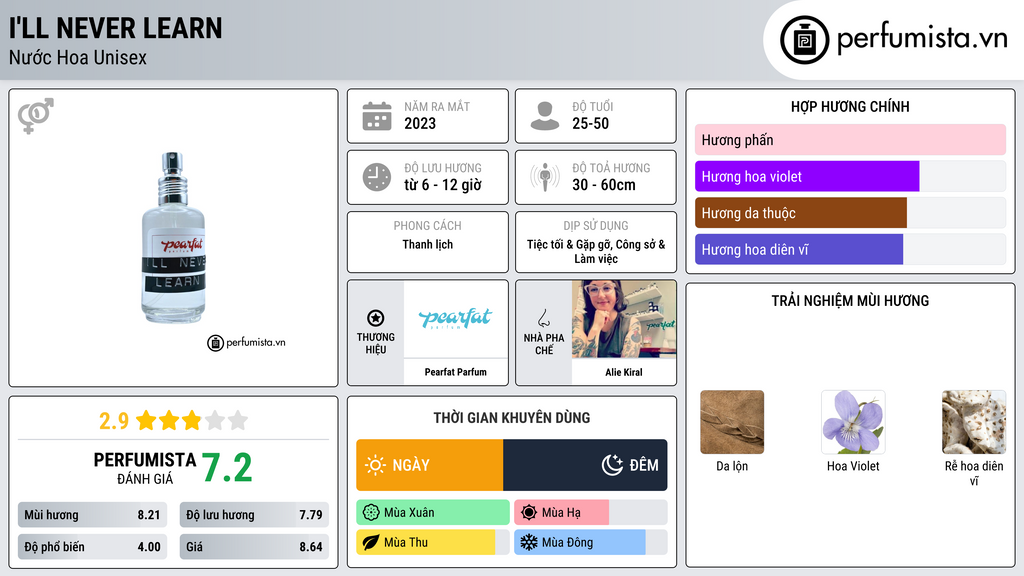The width and height of the screenshot is (1024, 576).
Task: Click the perfumista.vn site name in header
Action: pyautogui.click(x=922, y=39)
